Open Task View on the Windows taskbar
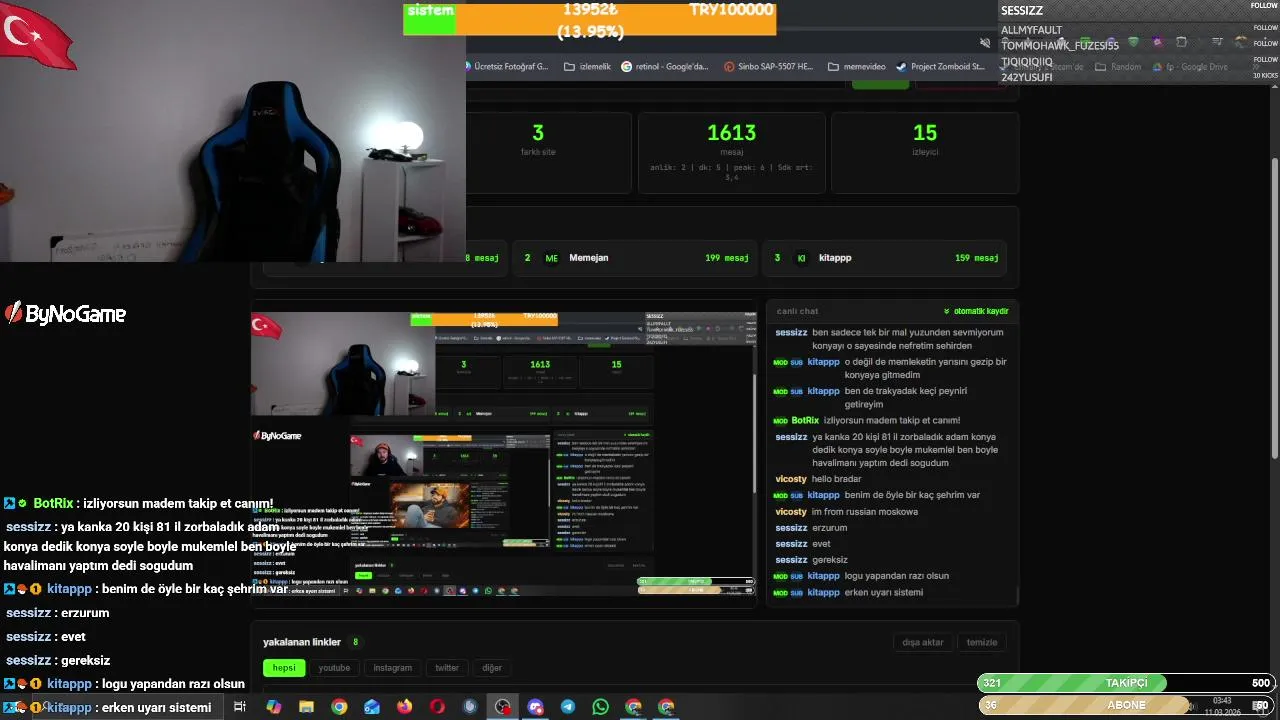This screenshot has width=1280, height=720. pos(240,707)
